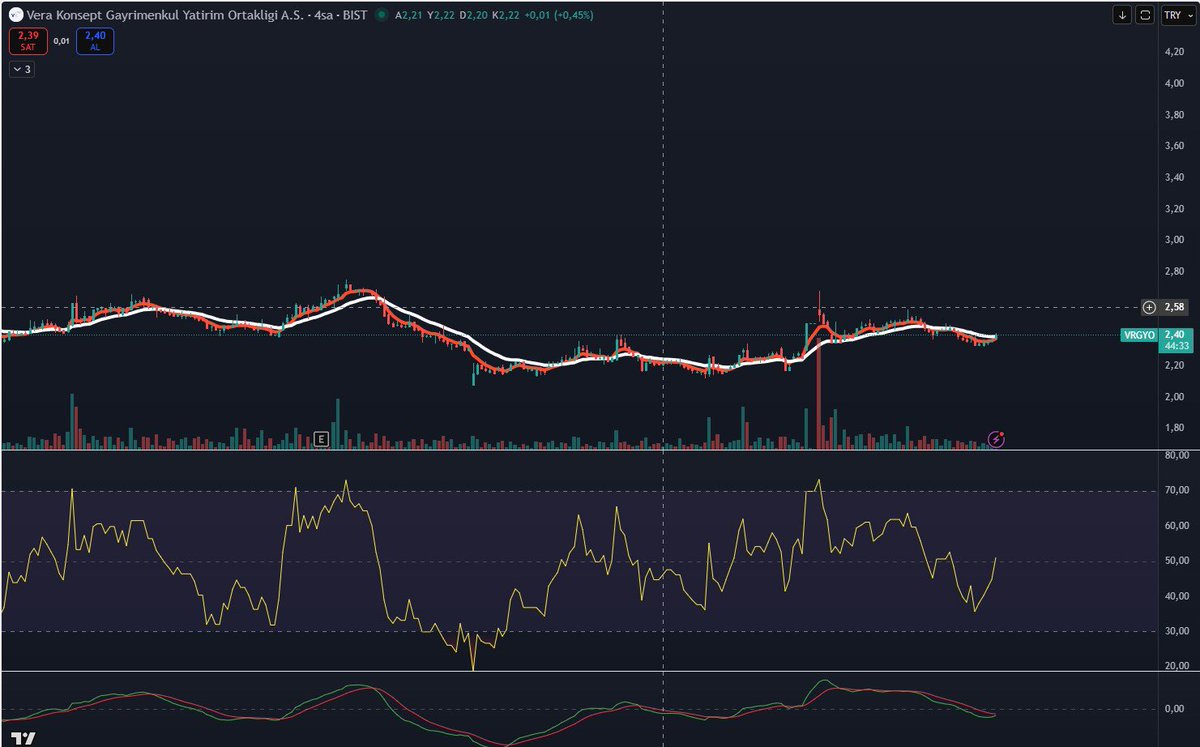Click the 0,00 MACD axis label

point(1173,709)
